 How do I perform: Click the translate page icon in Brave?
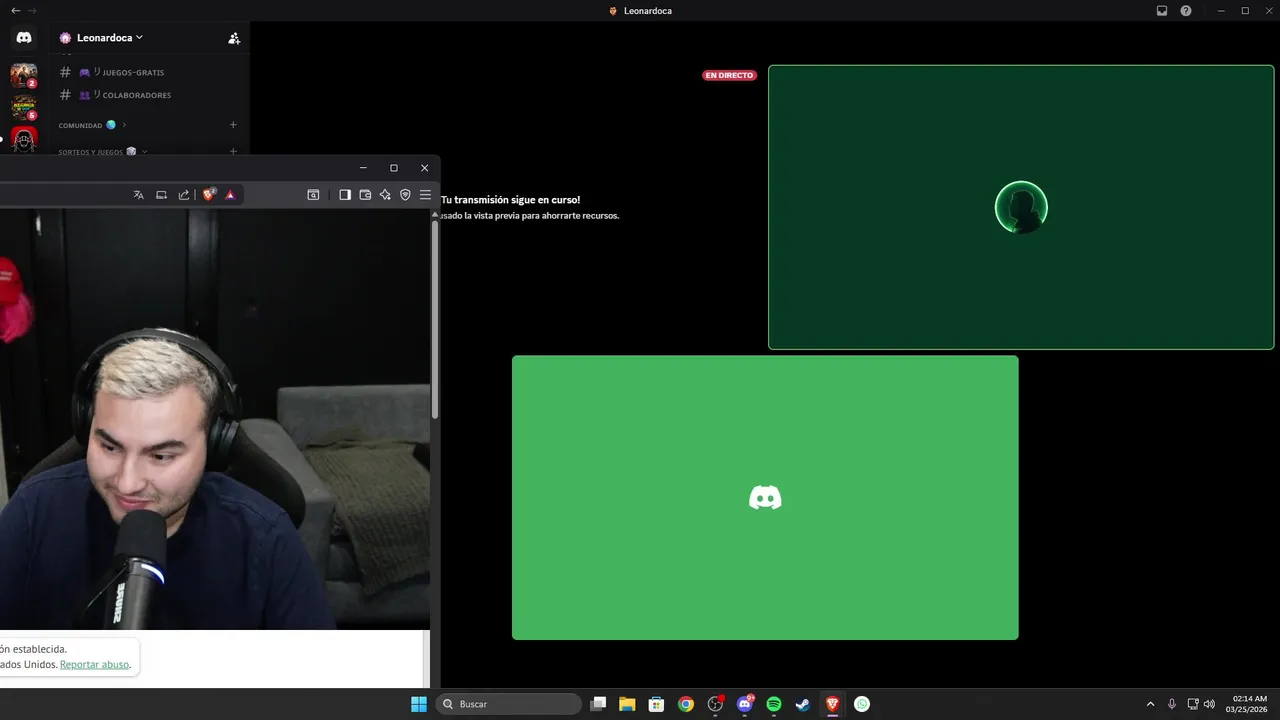(x=138, y=195)
